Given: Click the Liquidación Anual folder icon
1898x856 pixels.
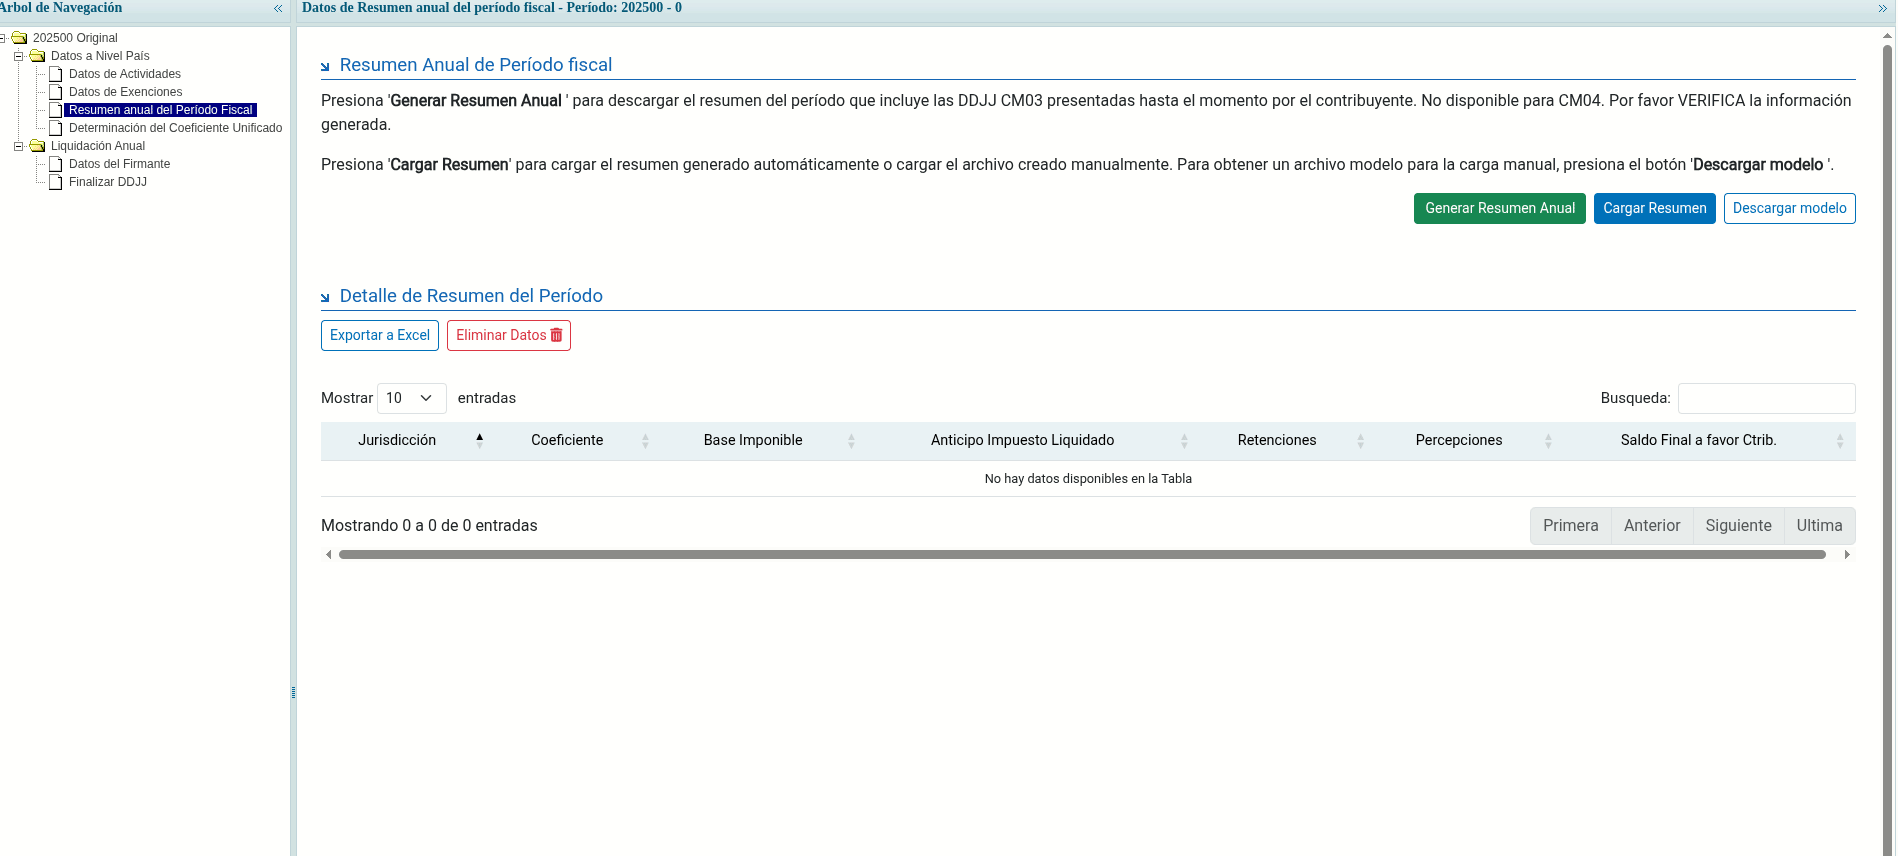Looking at the screenshot, I should [37, 146].
